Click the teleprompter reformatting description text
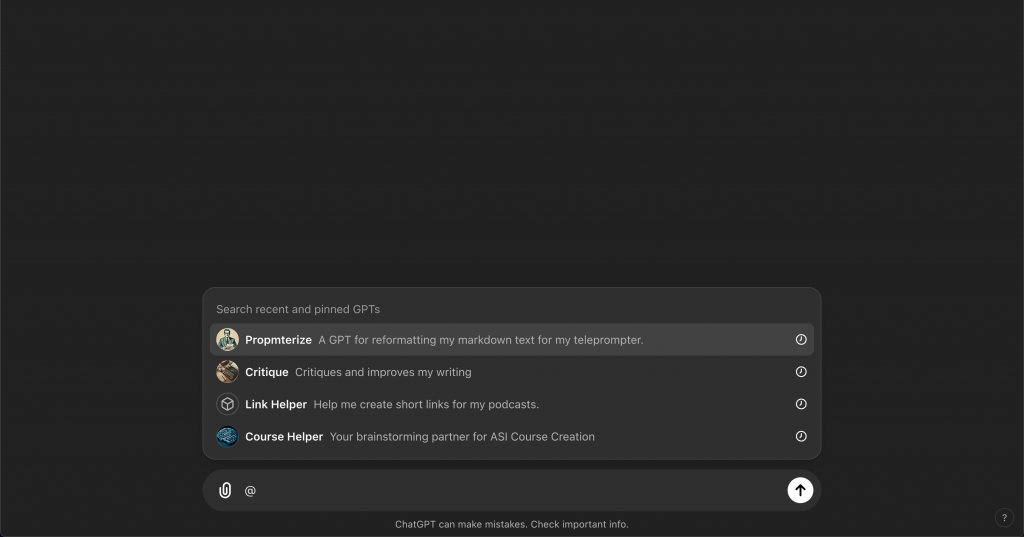 click(x=480, y=340)
